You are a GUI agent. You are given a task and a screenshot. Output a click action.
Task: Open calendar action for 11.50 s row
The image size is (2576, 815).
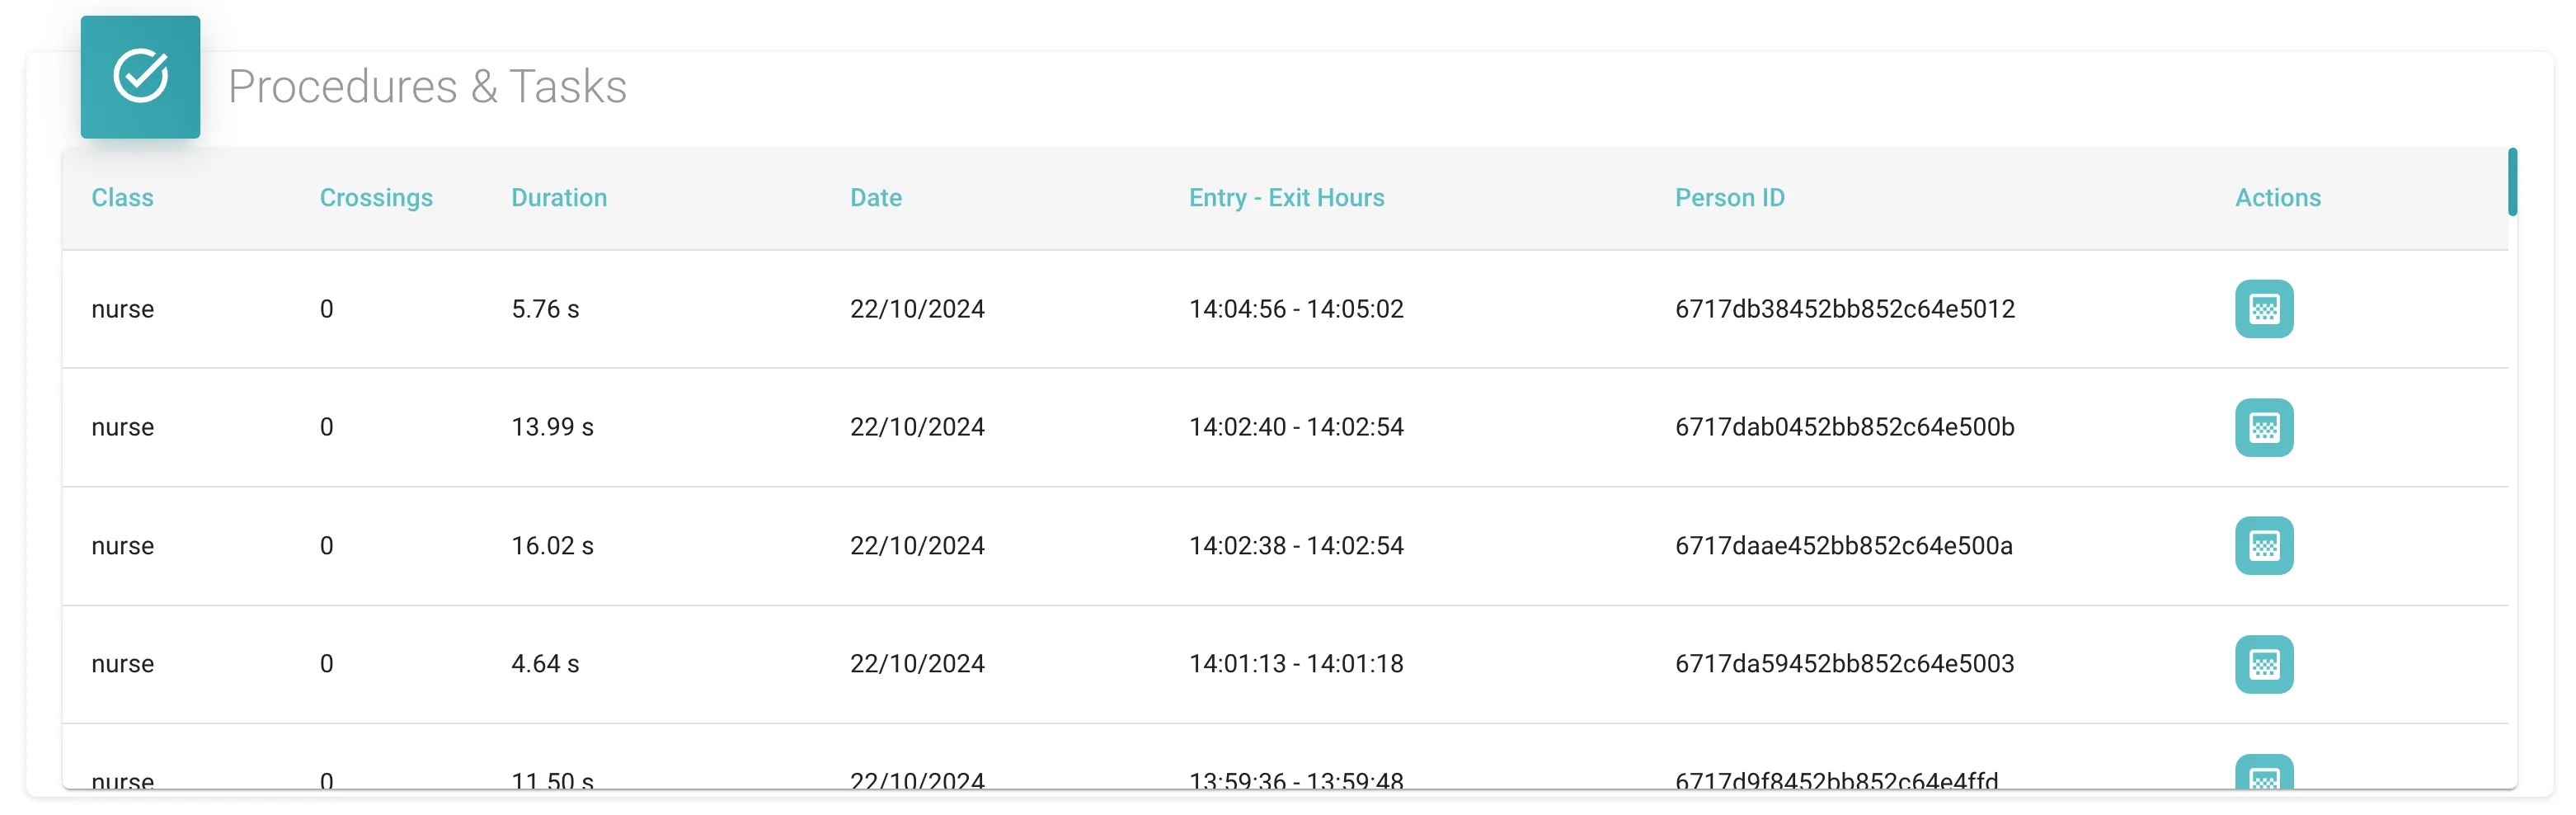[x=2264, y=772]
